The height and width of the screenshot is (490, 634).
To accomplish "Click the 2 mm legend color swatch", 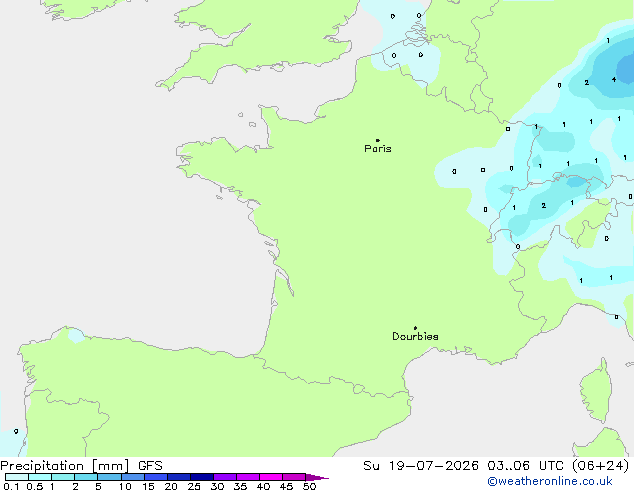I will click(x=86, y=477).
